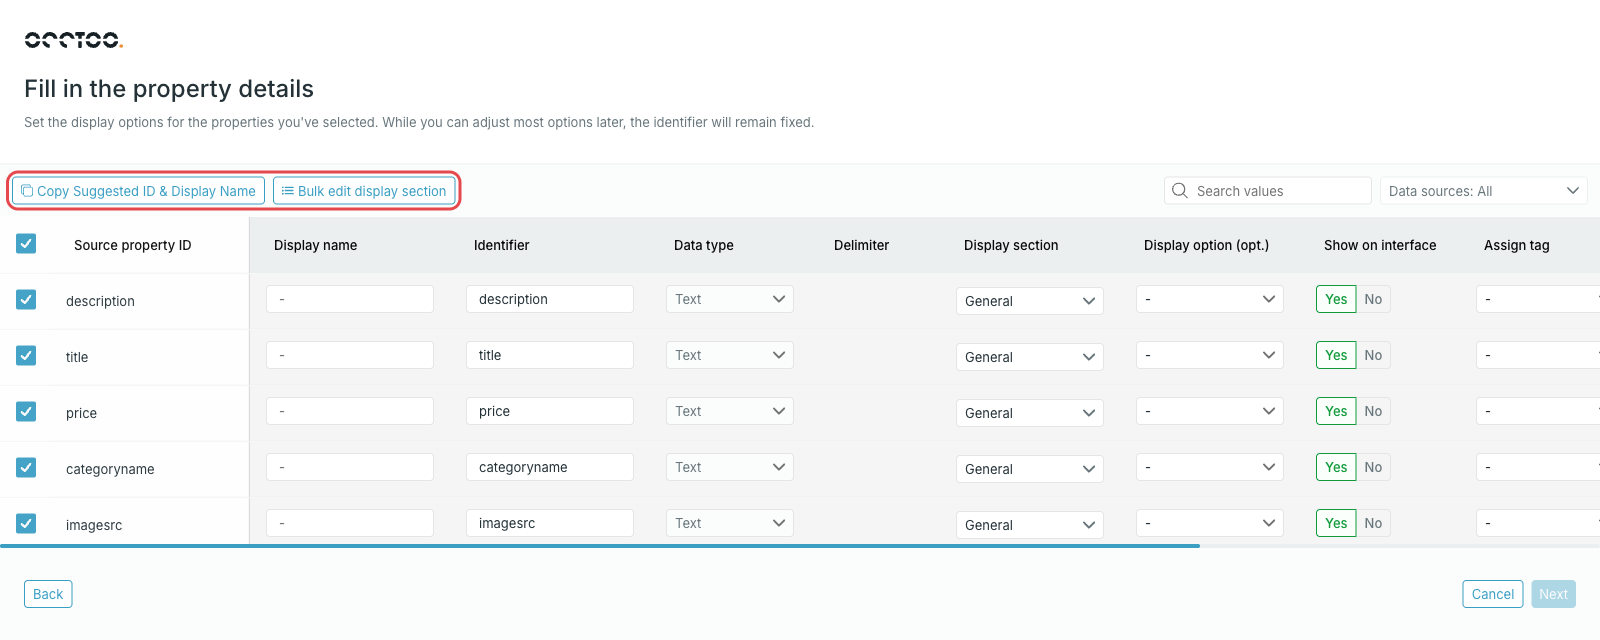This screenshot has width=1600, height=640.
Task: Click the Back button
Action: 48,594
